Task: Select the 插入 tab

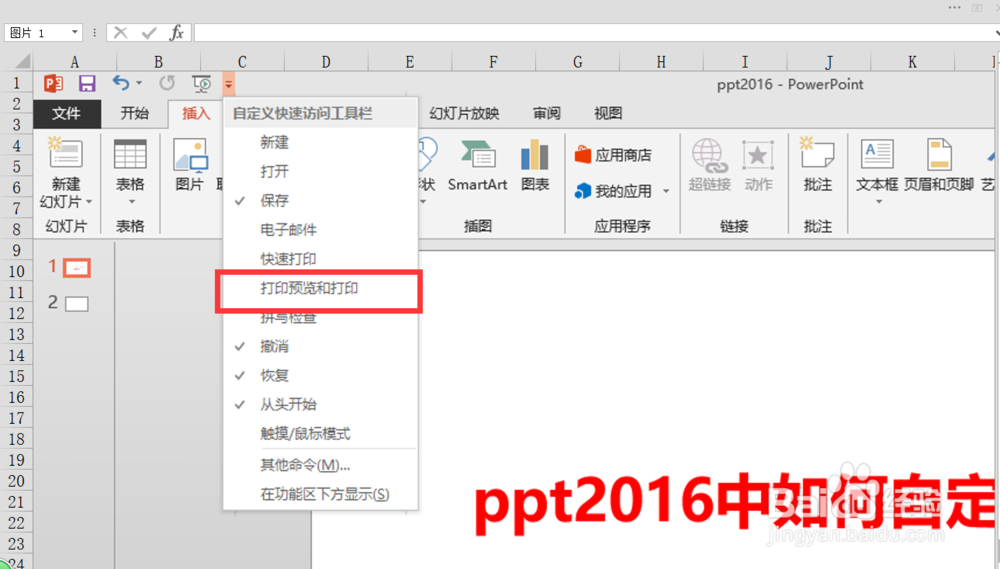Action: pos(195,114)
